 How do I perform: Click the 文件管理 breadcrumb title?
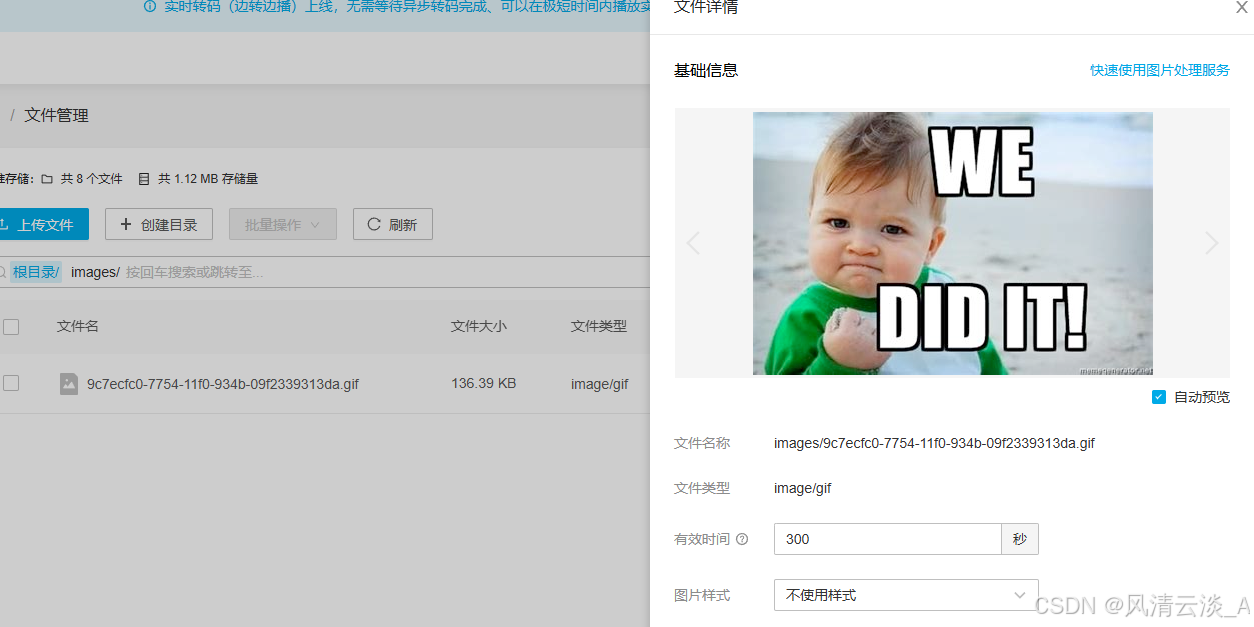pos(57,115)
